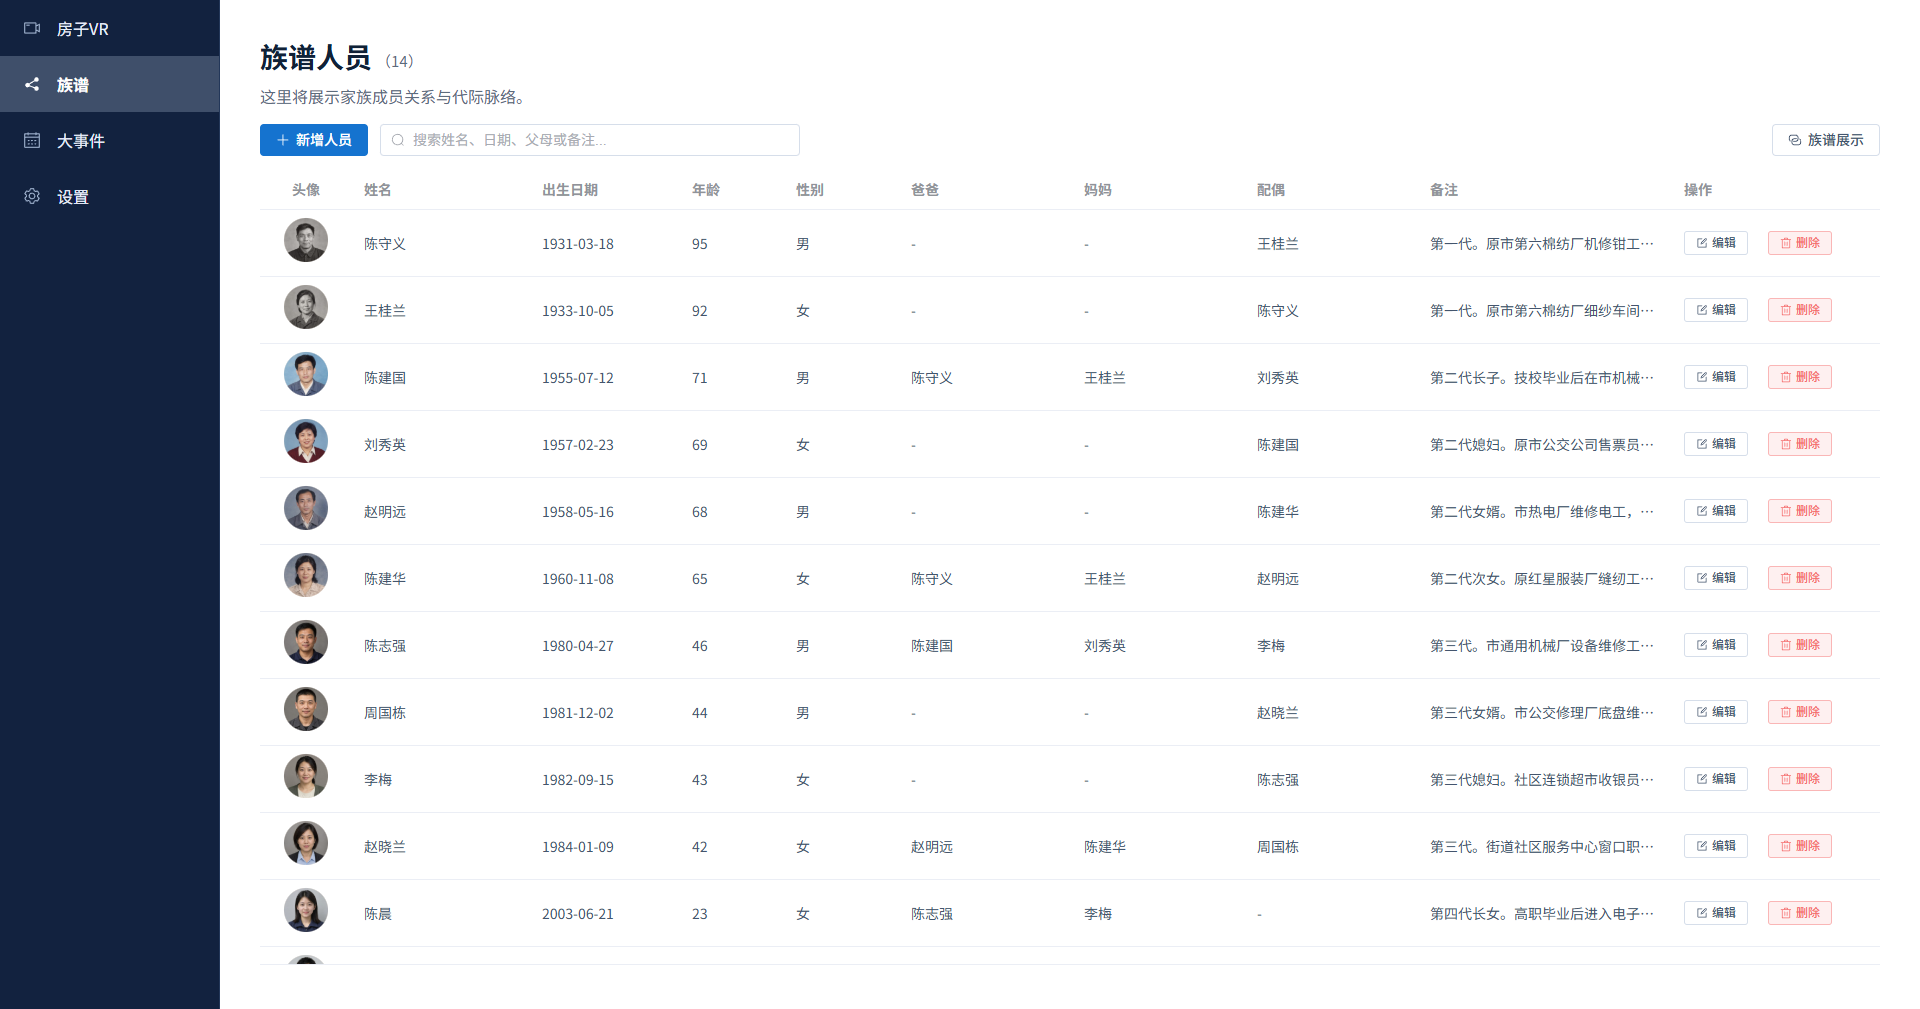Delete the 王桂兰 record
The image size is (1920, 1009).
point(1800,310)
